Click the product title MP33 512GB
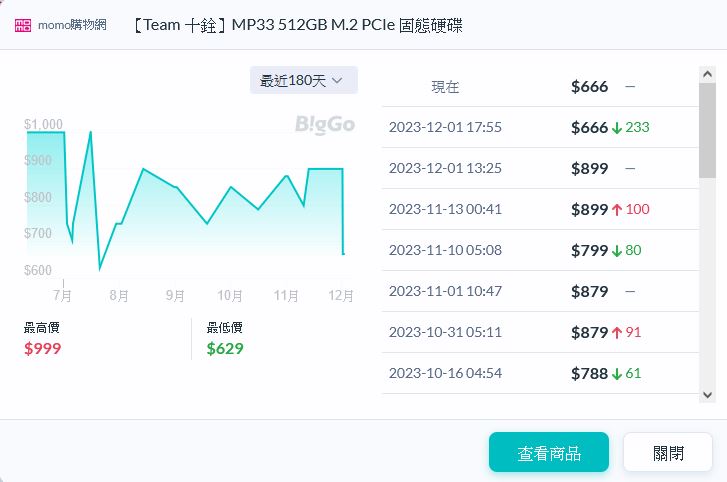727x482 pixels. (x=297, y=25)
